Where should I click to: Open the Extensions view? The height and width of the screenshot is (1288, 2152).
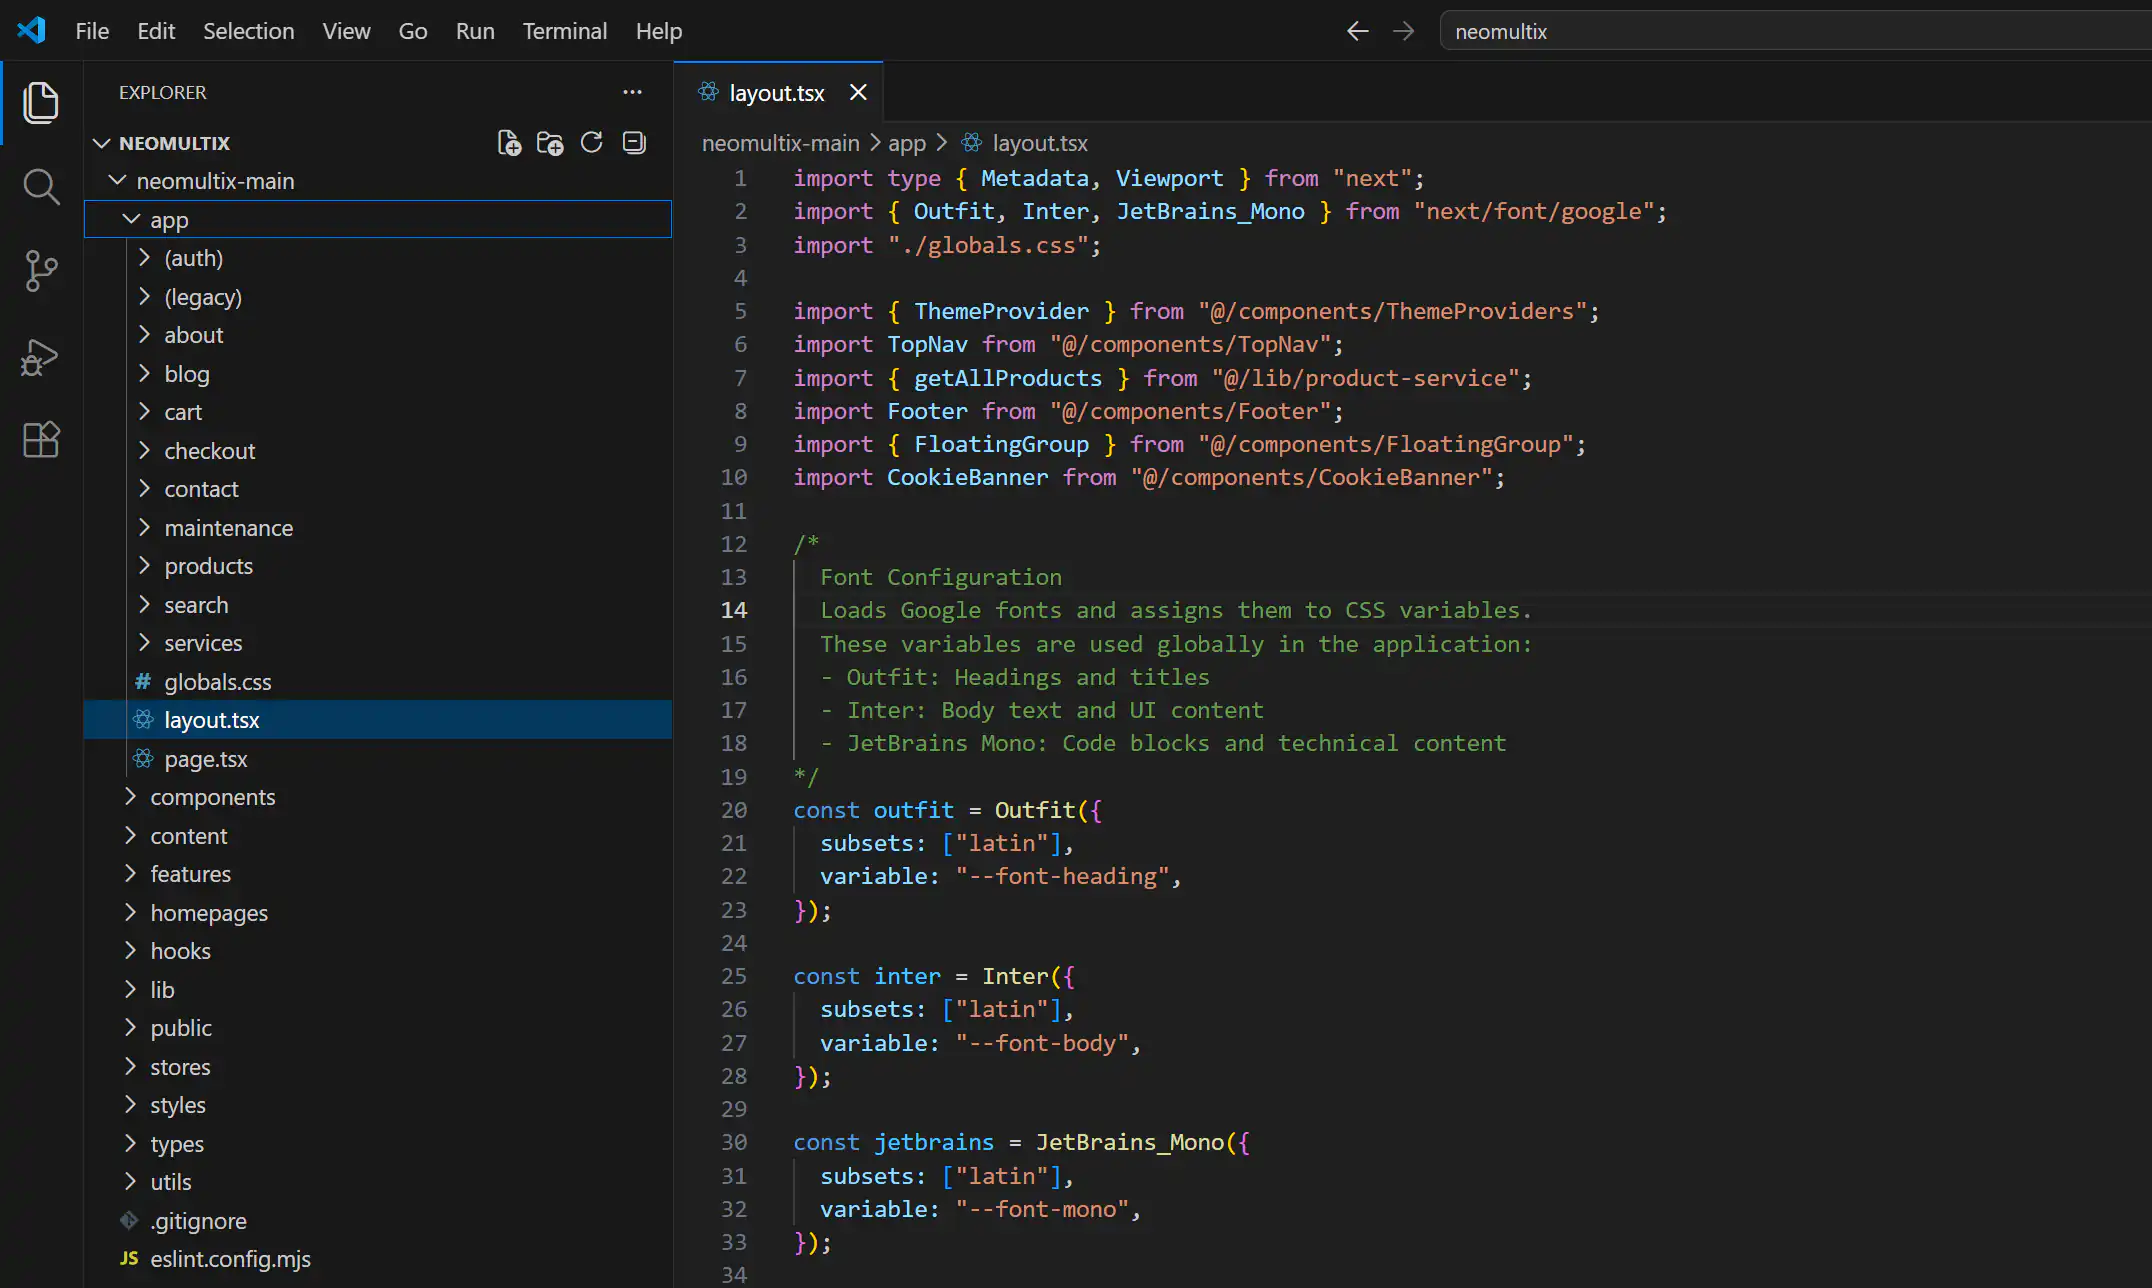[41, 440]
